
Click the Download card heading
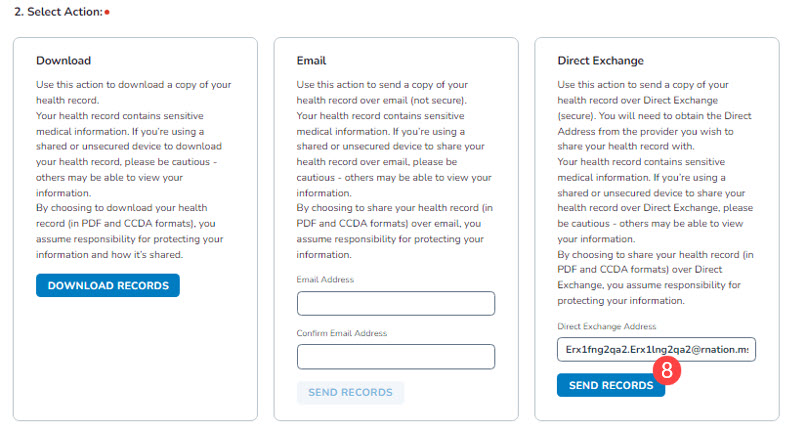63,60
